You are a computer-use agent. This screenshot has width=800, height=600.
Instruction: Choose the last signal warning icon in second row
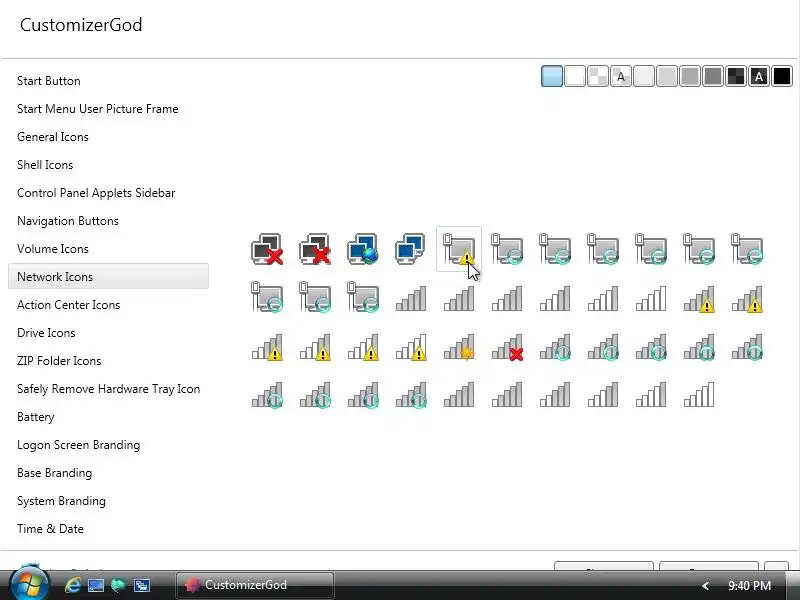tap(746, 299)
